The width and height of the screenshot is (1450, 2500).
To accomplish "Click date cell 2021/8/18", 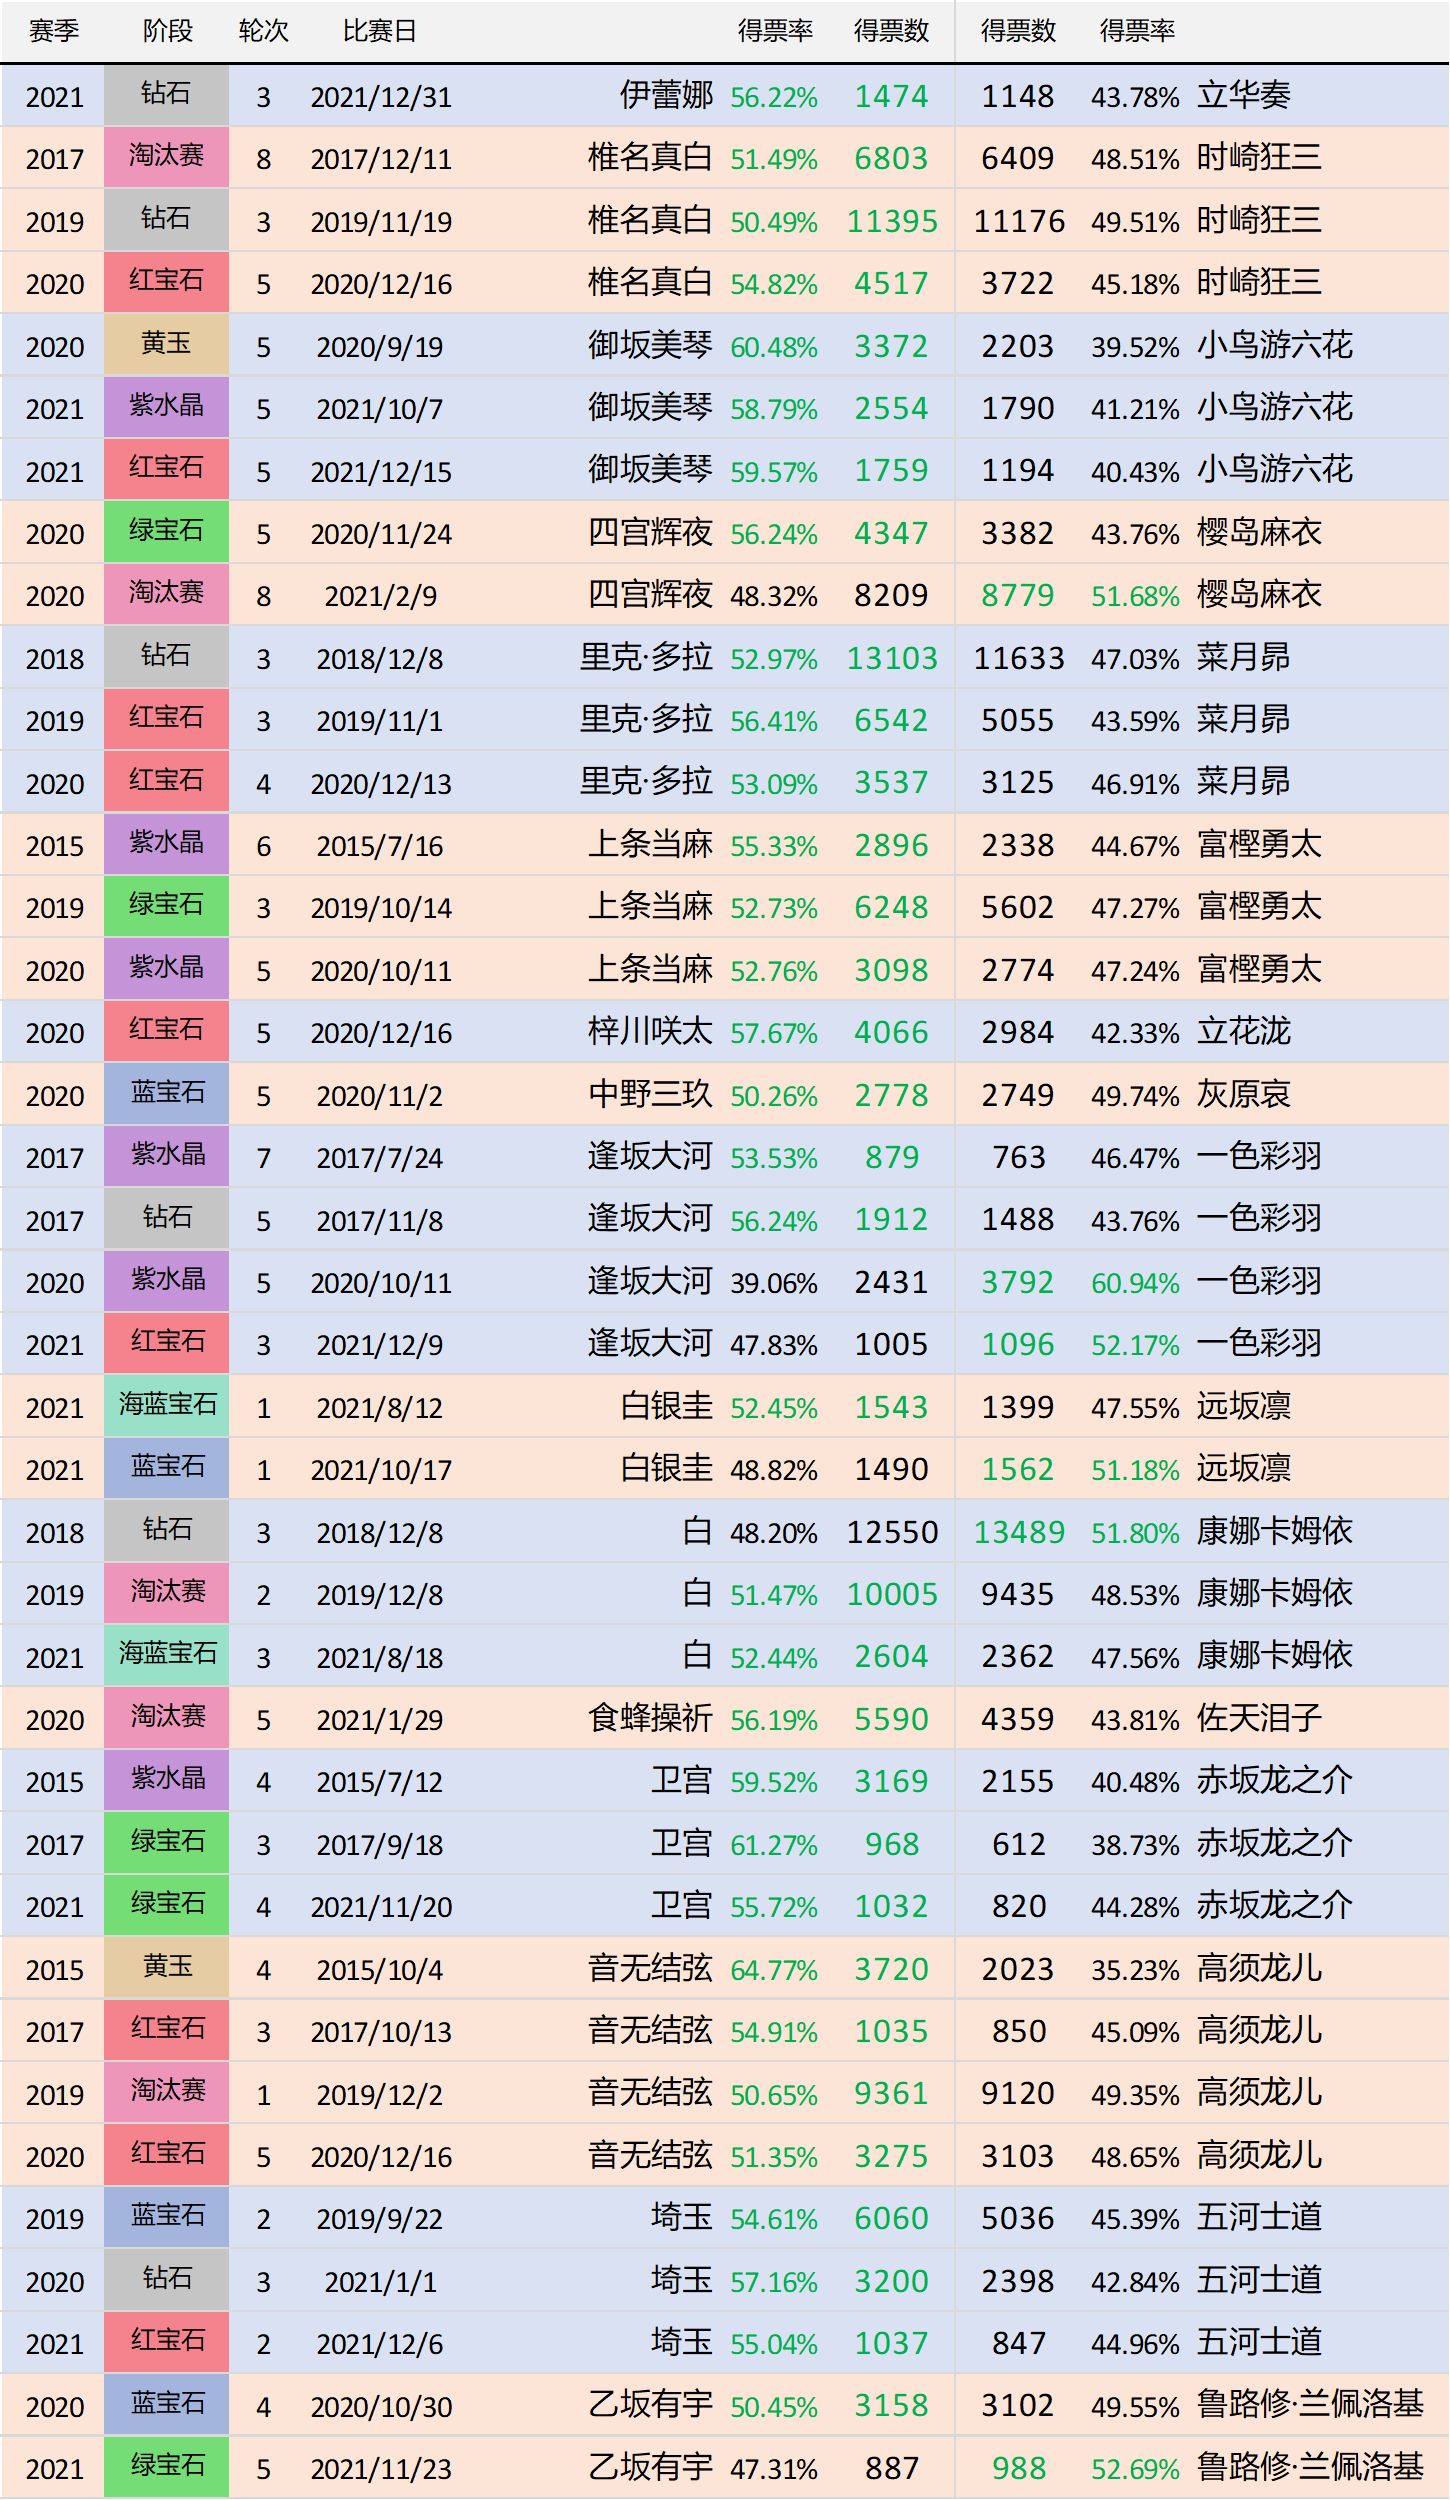I will (380, 1658).
